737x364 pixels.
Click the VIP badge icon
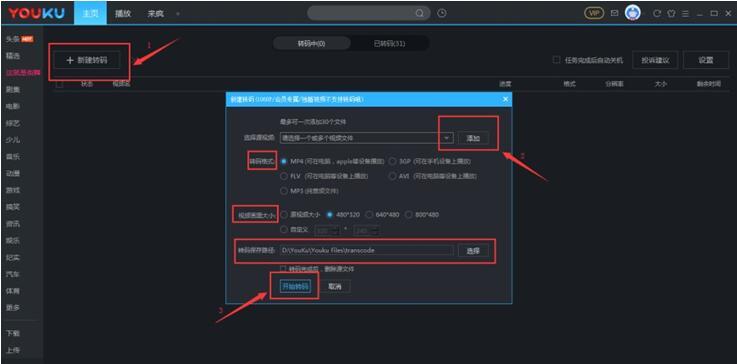click(594, 13)
